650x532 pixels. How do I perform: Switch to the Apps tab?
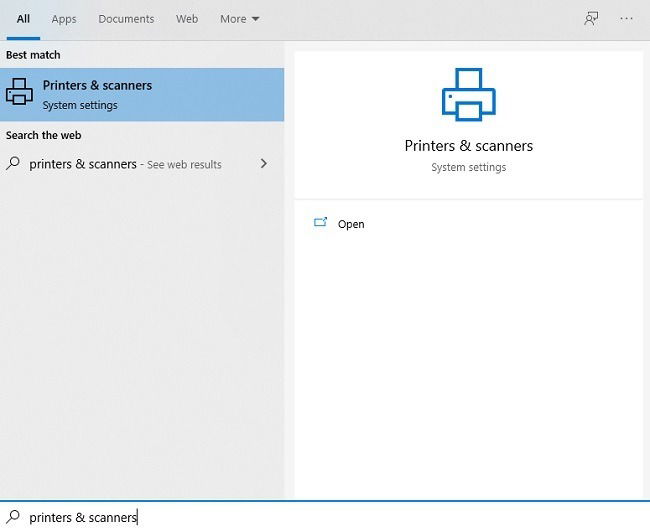click(64, 19)
